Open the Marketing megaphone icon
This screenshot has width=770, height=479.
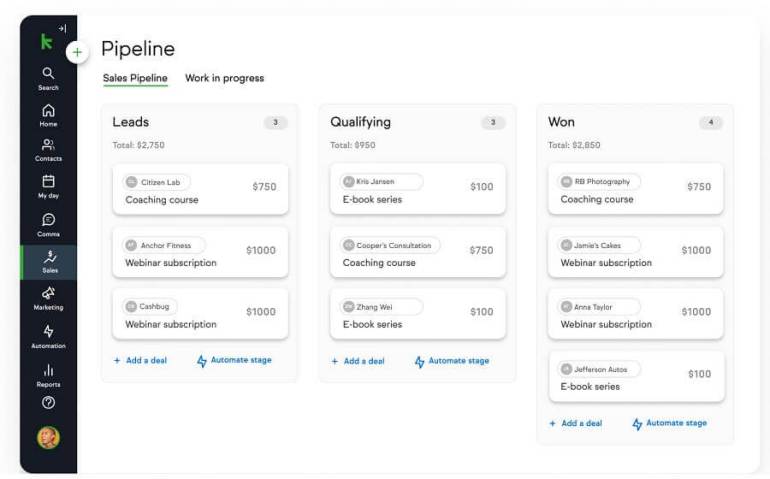pyautogui.click(x=48, y=297)
